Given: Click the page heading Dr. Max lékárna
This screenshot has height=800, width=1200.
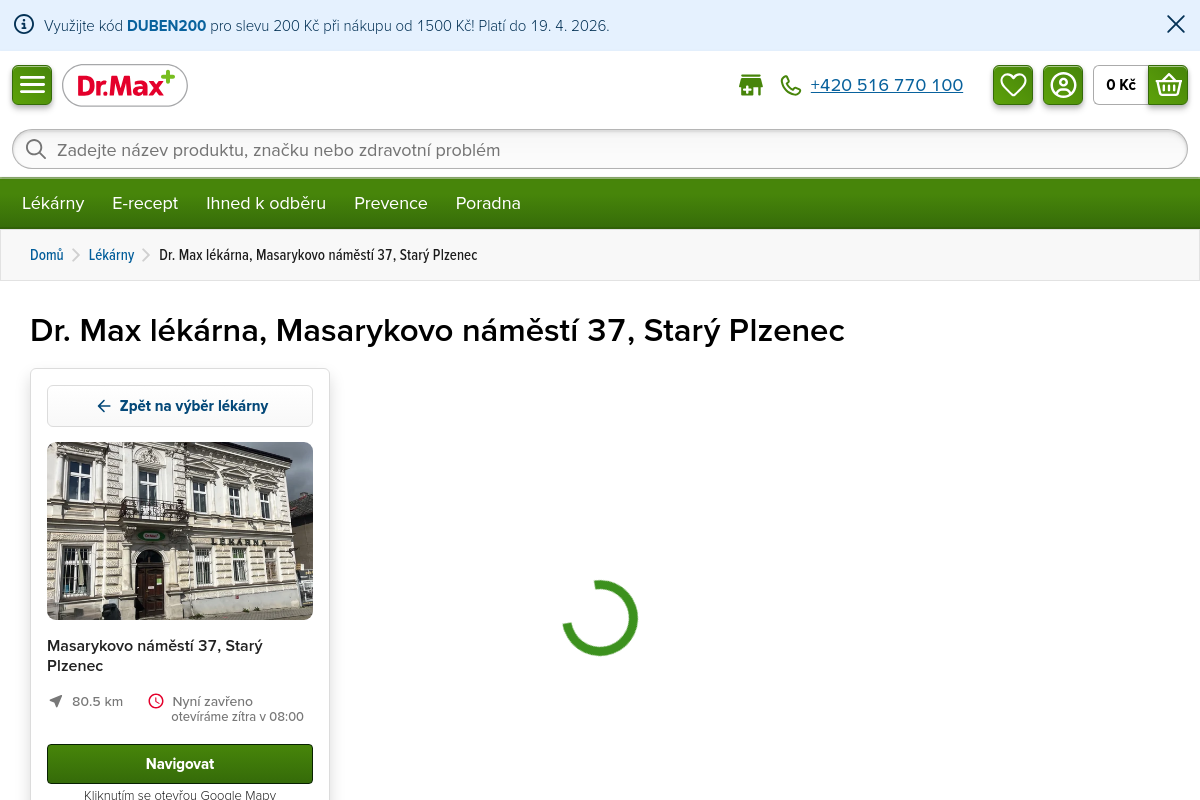Looking at the screenshot, I should [x=438, y=330].
